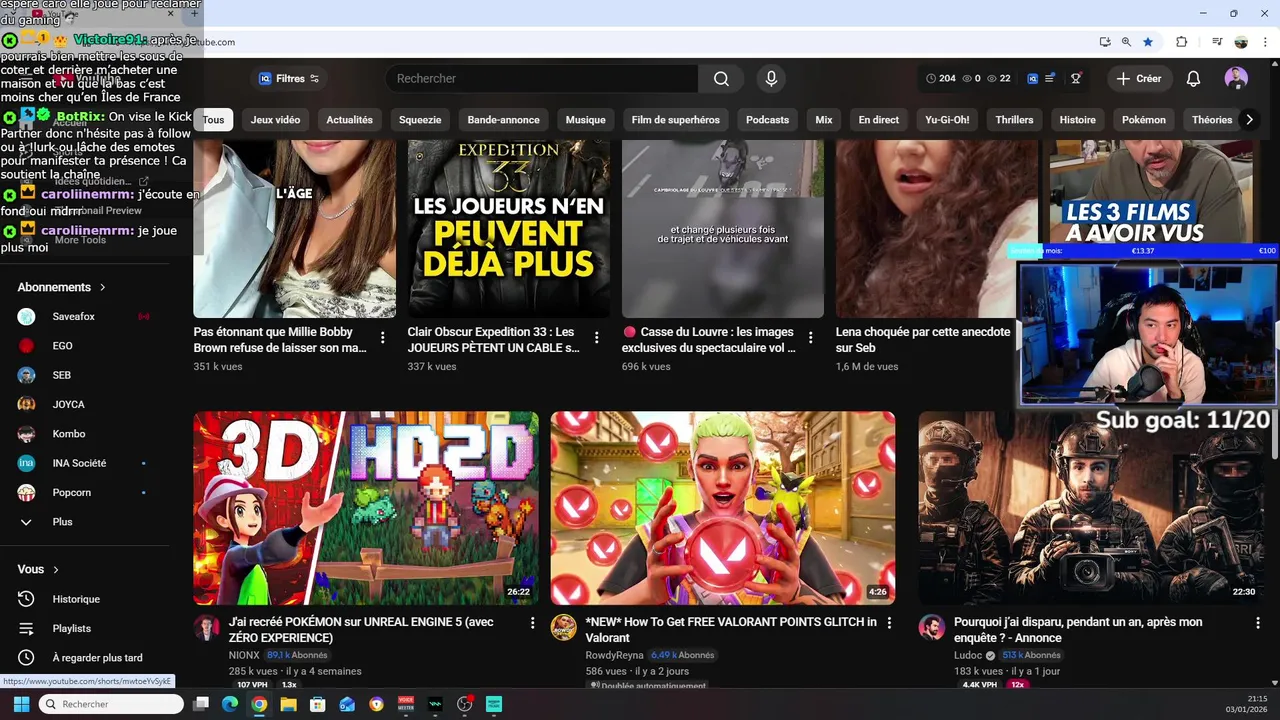This screenshot has height=720, width=1280.
Task: Play the Valorant Points glitch video thumbnail
Action: [x=723, y=508]
